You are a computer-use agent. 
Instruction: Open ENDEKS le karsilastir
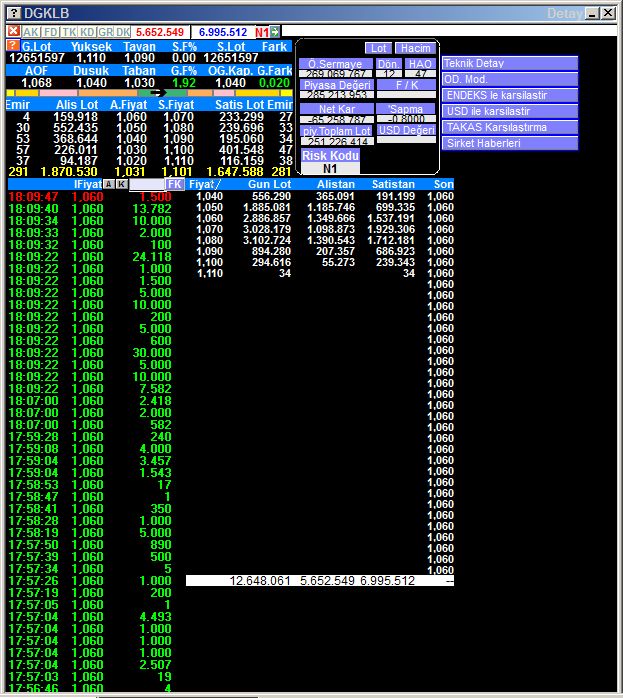coord(510,95)
